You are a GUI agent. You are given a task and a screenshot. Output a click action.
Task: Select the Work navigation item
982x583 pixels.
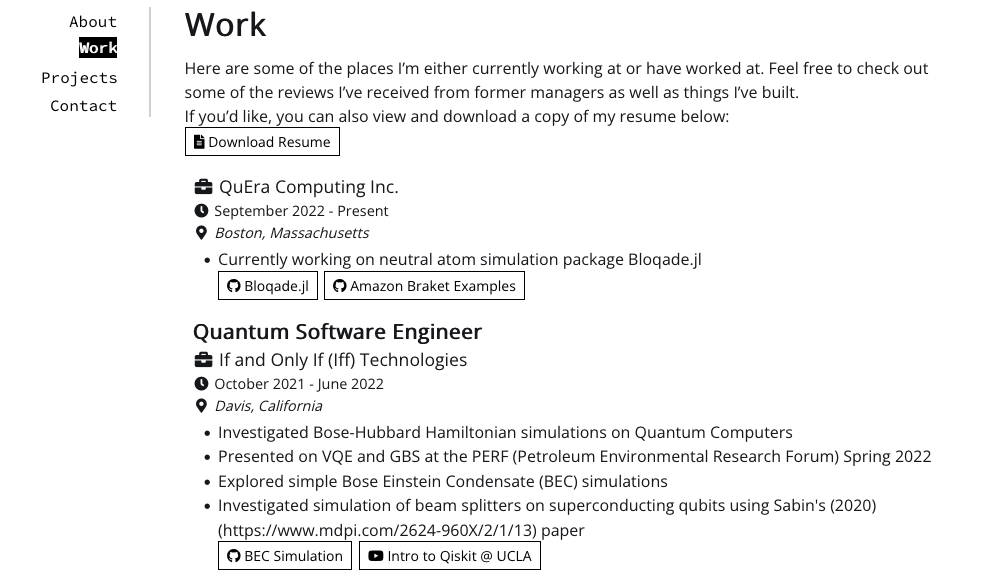pos(98,48)
